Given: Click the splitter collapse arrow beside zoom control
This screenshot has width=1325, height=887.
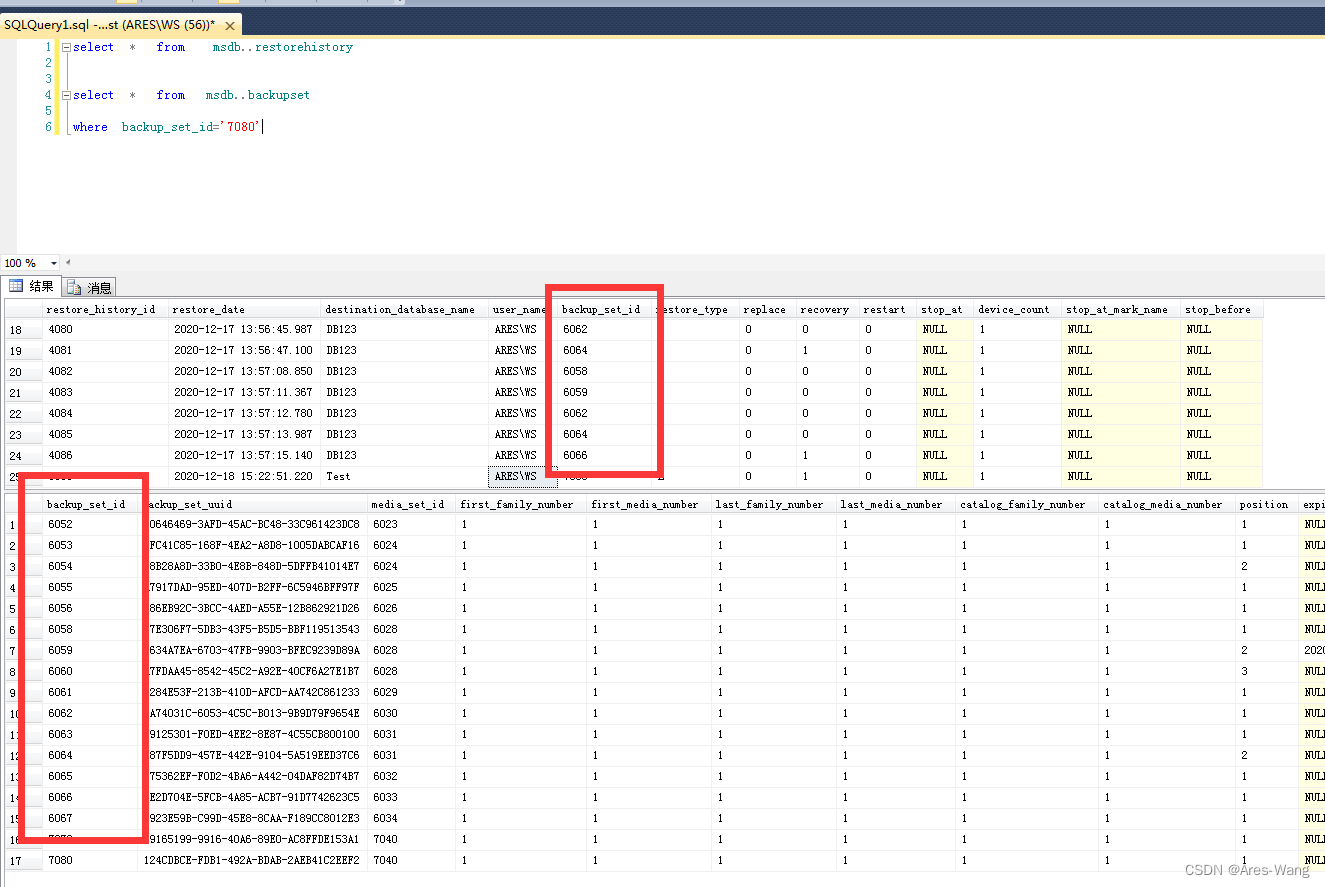Looking at the screenshot, I should click(x=66, y=262).
